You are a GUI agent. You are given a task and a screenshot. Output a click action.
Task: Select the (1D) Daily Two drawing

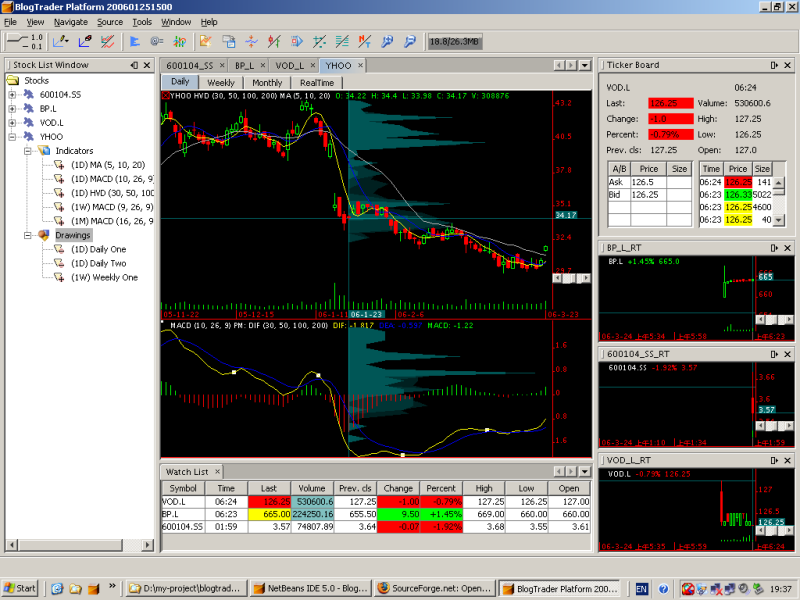98,263
